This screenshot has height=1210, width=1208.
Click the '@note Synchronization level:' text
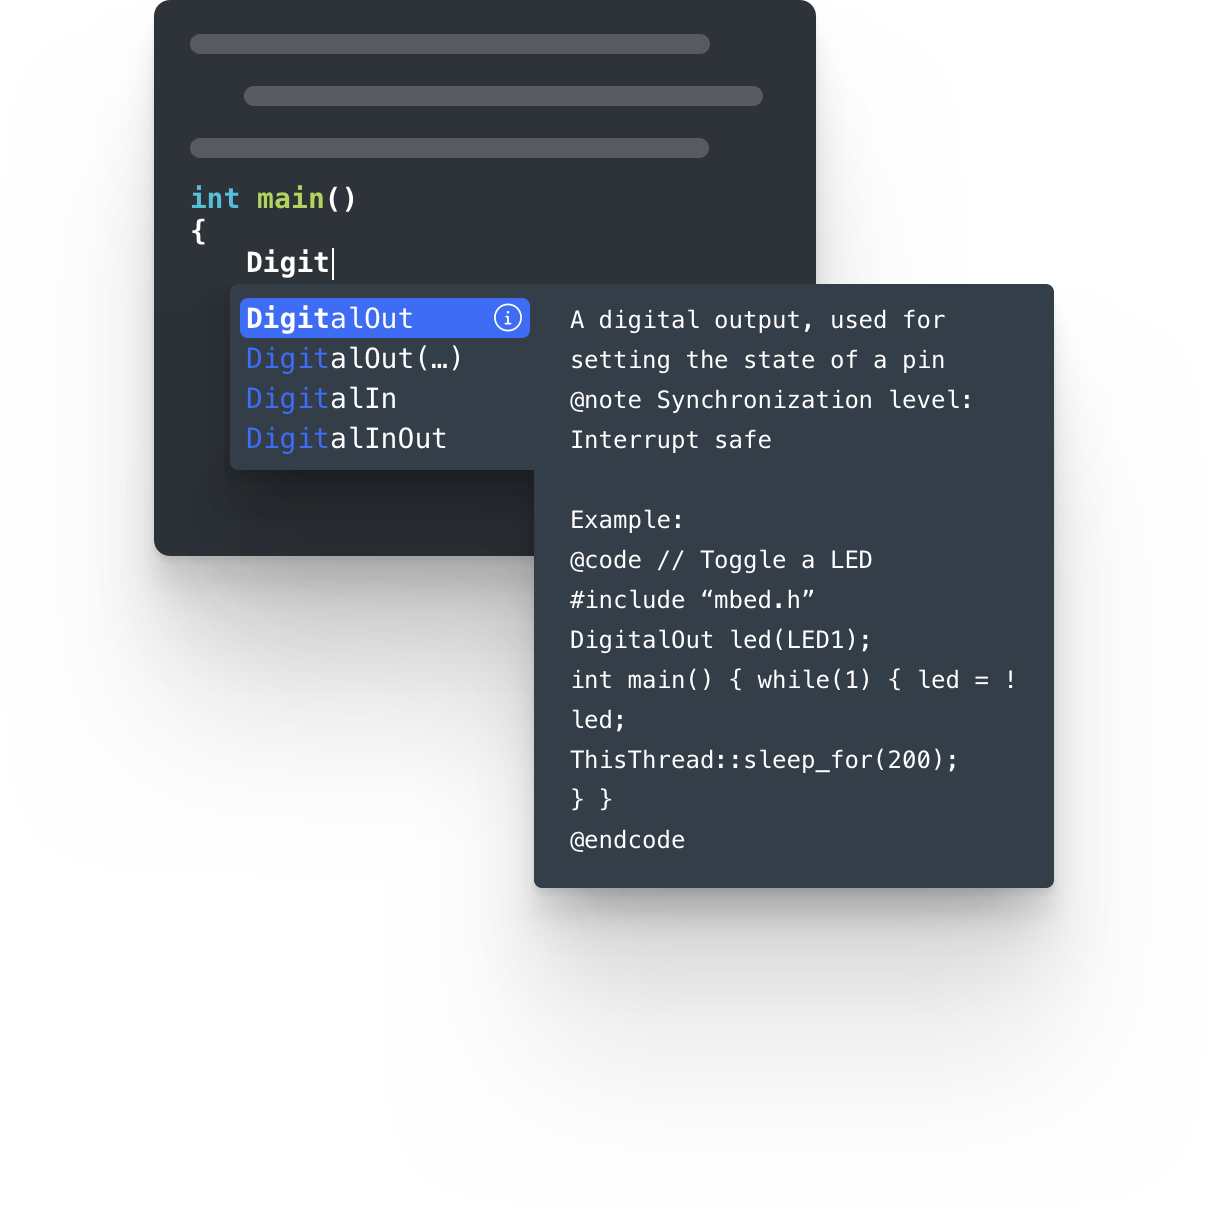click(771, 400)
